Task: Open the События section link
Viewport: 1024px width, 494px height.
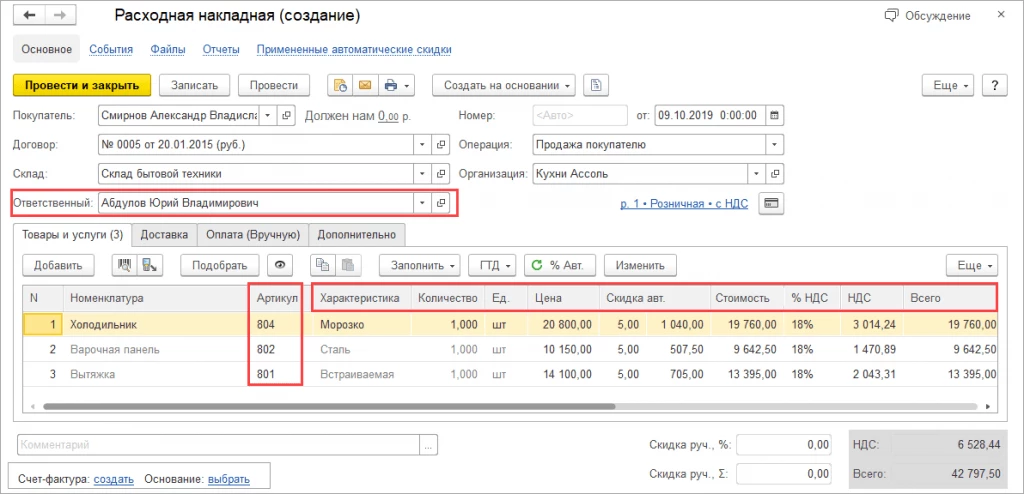Action: pos(111,49)
